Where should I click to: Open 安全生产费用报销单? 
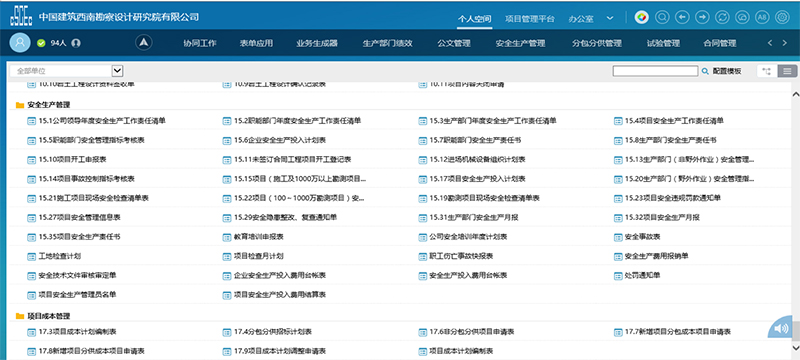tap(657, 256)
